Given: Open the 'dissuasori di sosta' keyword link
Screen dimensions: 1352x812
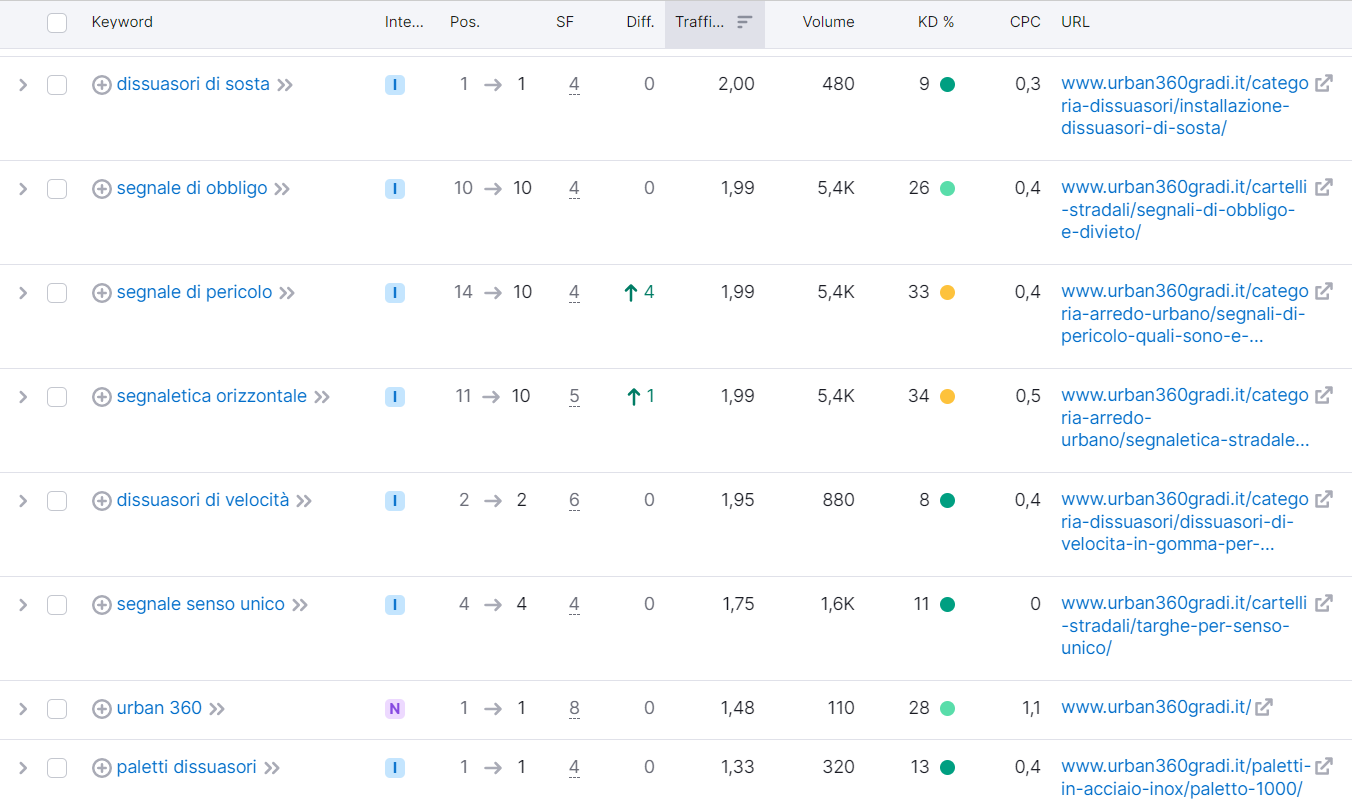Looking at the screenshot, I should [x=193, y=84].
